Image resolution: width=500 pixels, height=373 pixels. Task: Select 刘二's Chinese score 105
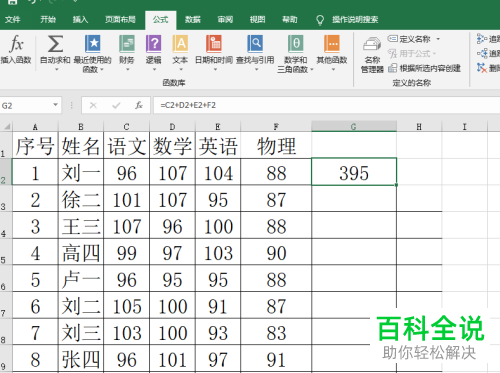pos(127,305)
